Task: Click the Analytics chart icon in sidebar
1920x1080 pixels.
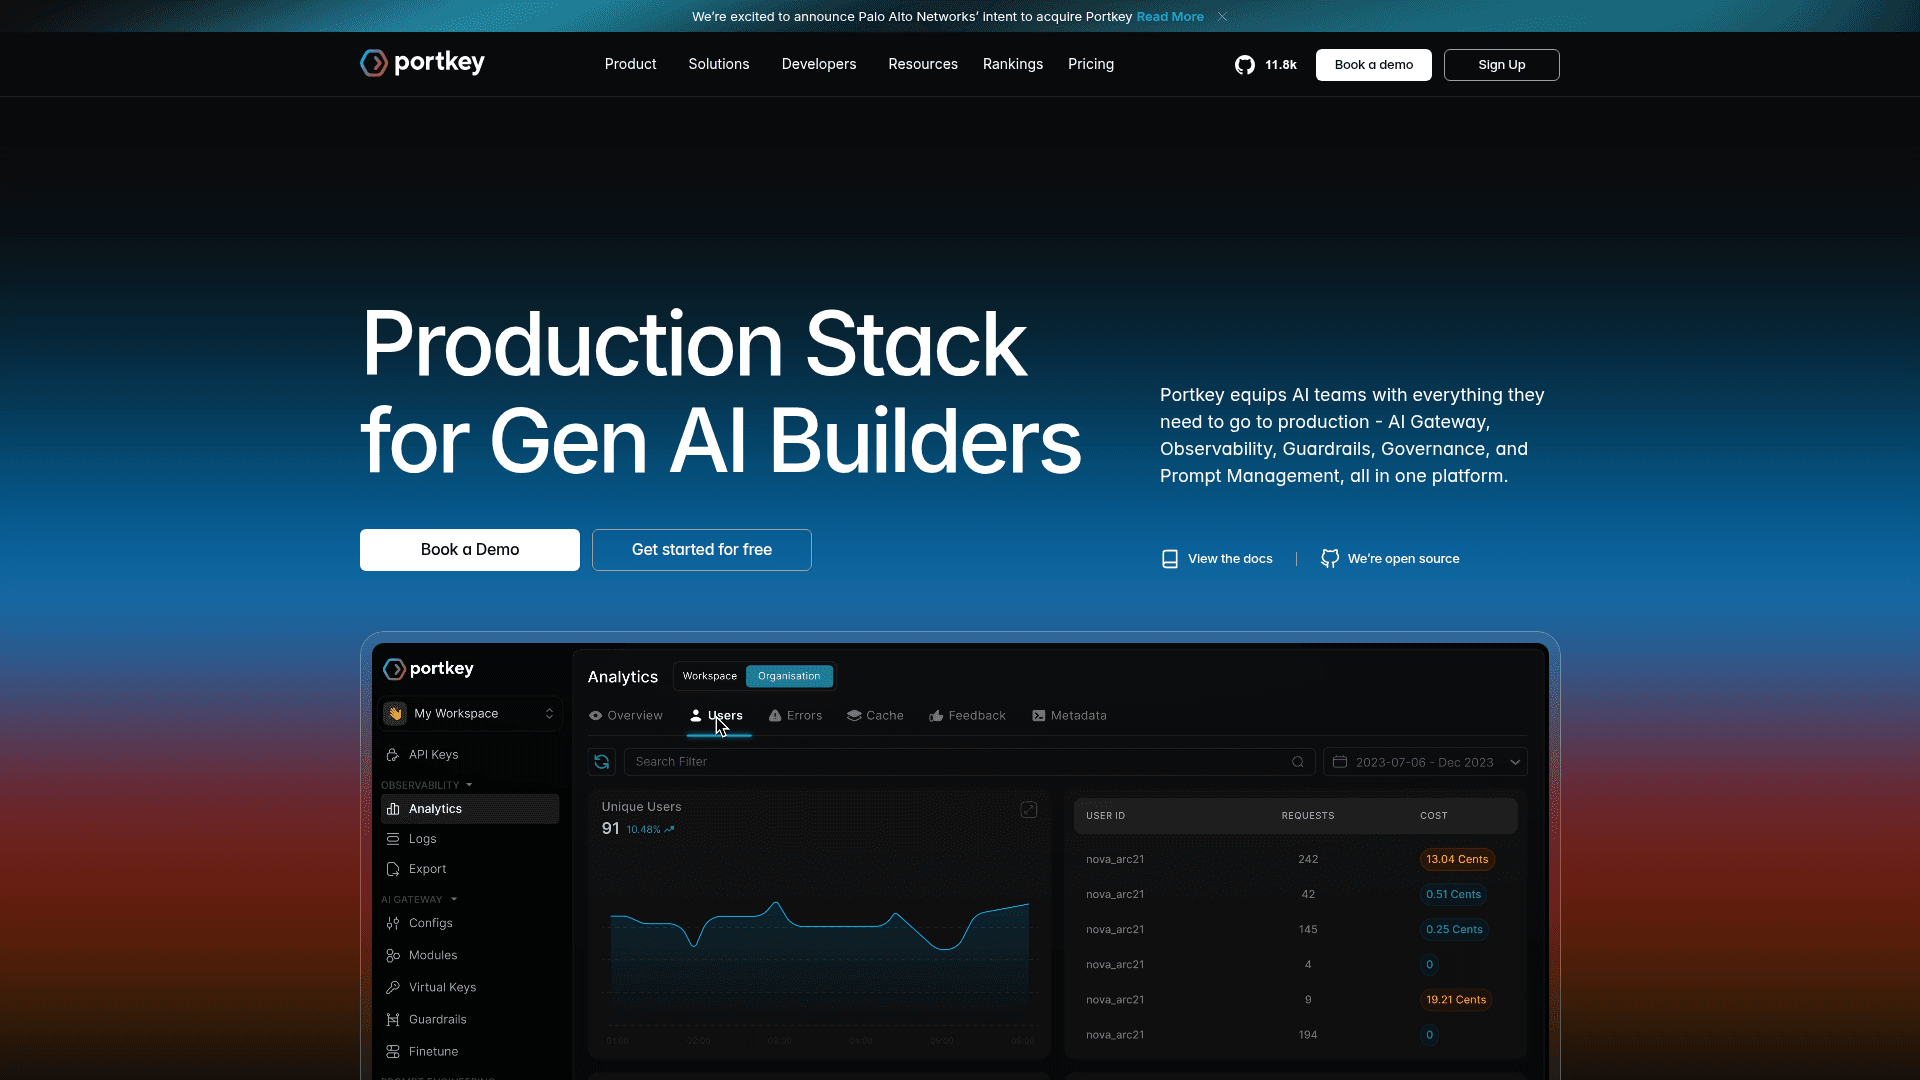Action: (x=393, y=809)
